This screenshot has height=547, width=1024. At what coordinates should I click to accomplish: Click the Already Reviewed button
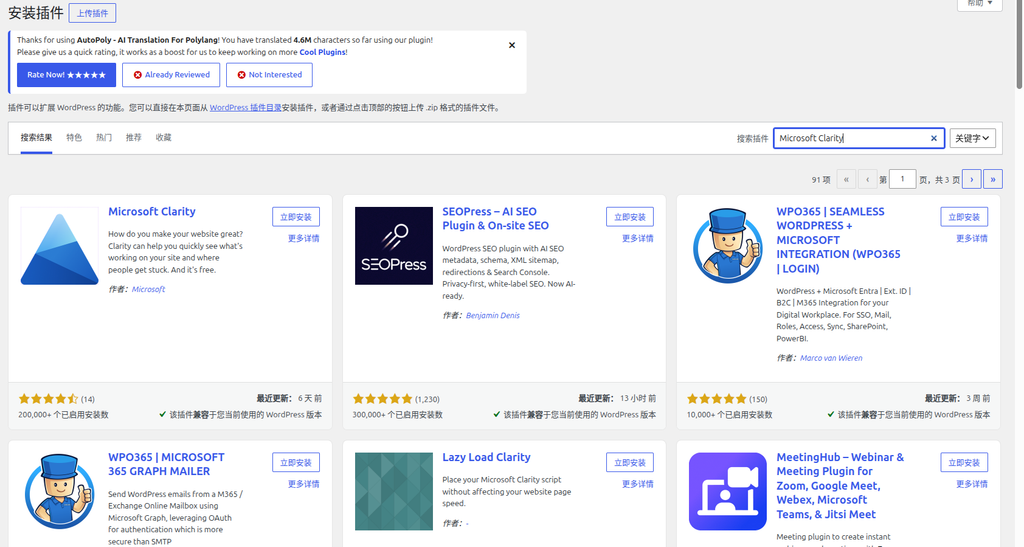tap(172, 75)
